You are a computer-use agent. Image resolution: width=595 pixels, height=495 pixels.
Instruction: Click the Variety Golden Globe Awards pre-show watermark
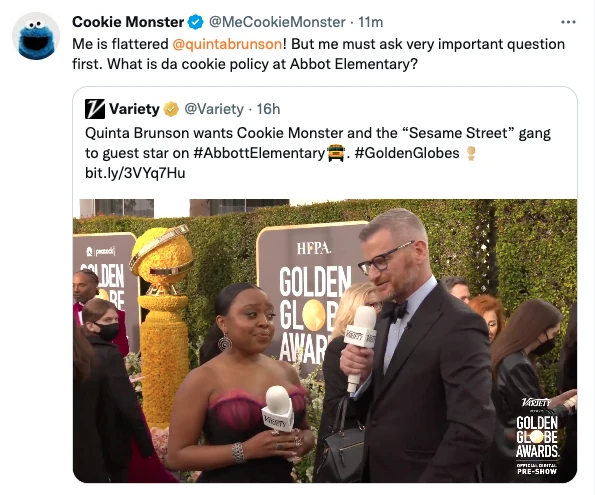[537, 437]
